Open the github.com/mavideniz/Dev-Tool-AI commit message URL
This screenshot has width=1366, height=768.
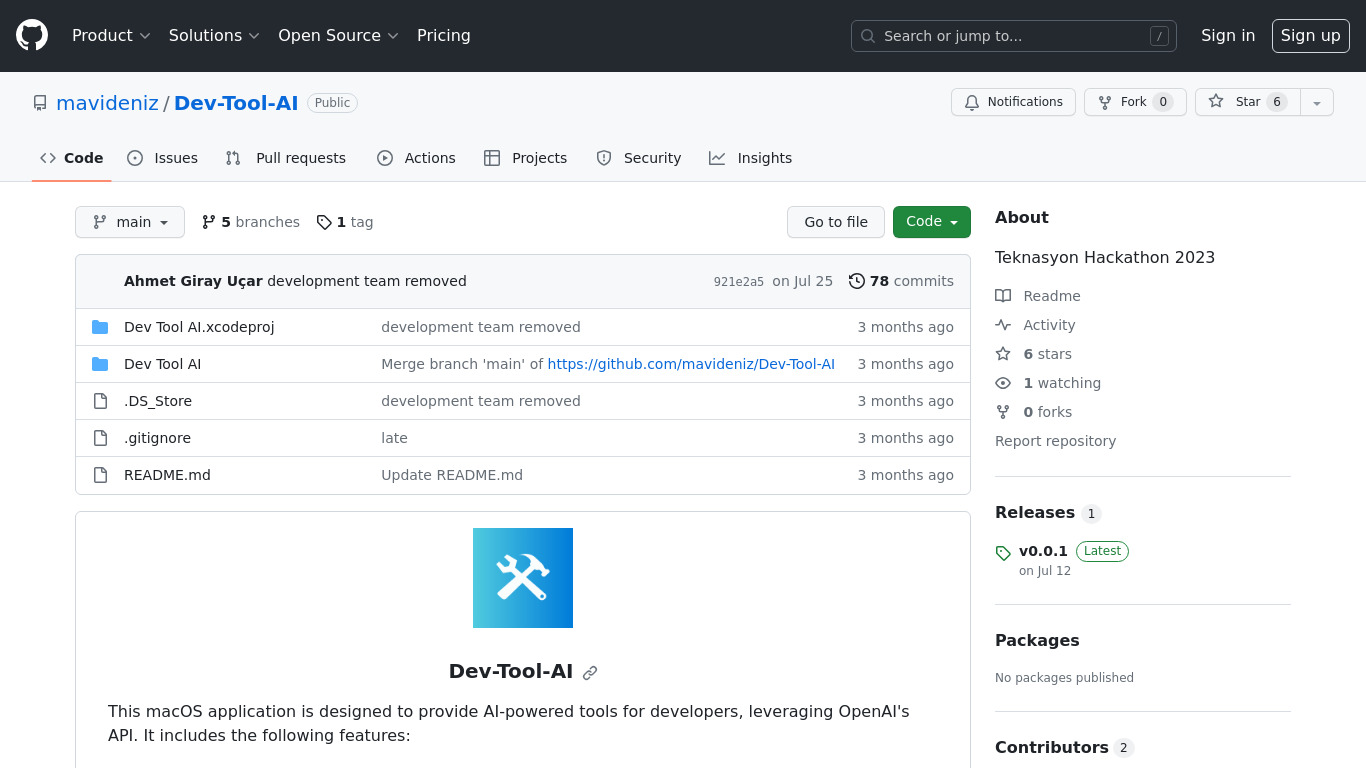[691, 364]
